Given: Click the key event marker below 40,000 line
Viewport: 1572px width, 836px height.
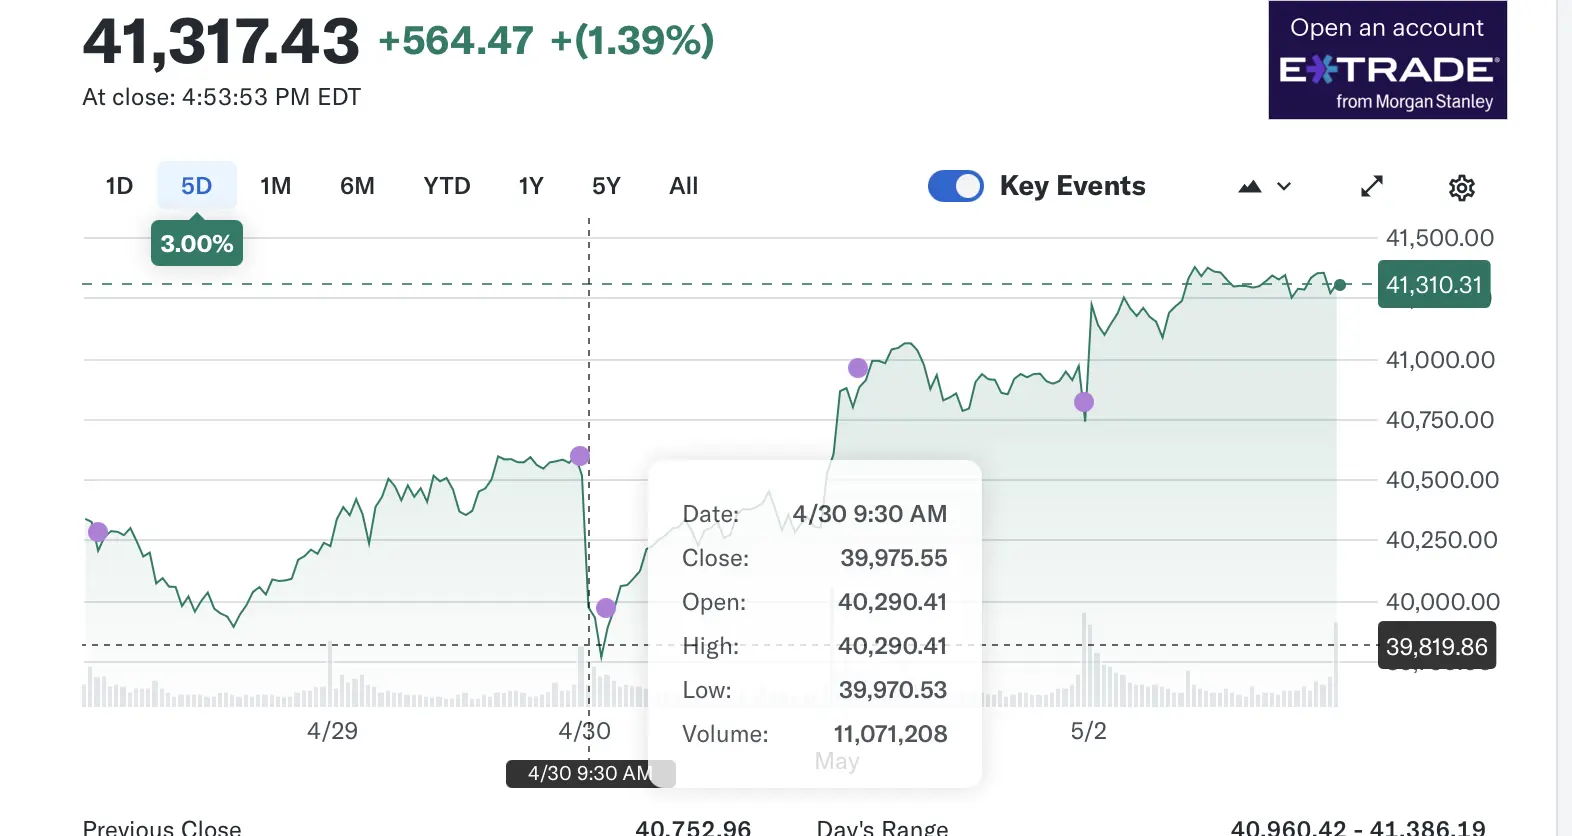Looking at the screenshot, I should (606, 608).
